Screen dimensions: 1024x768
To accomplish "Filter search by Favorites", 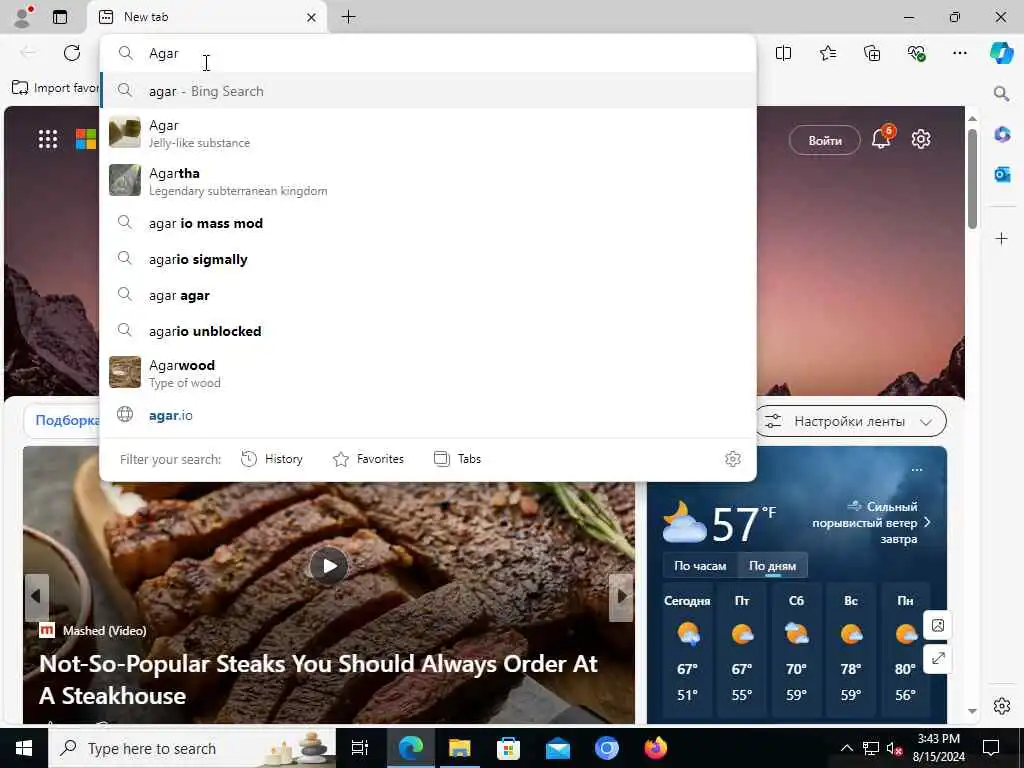I will point(368,459).
